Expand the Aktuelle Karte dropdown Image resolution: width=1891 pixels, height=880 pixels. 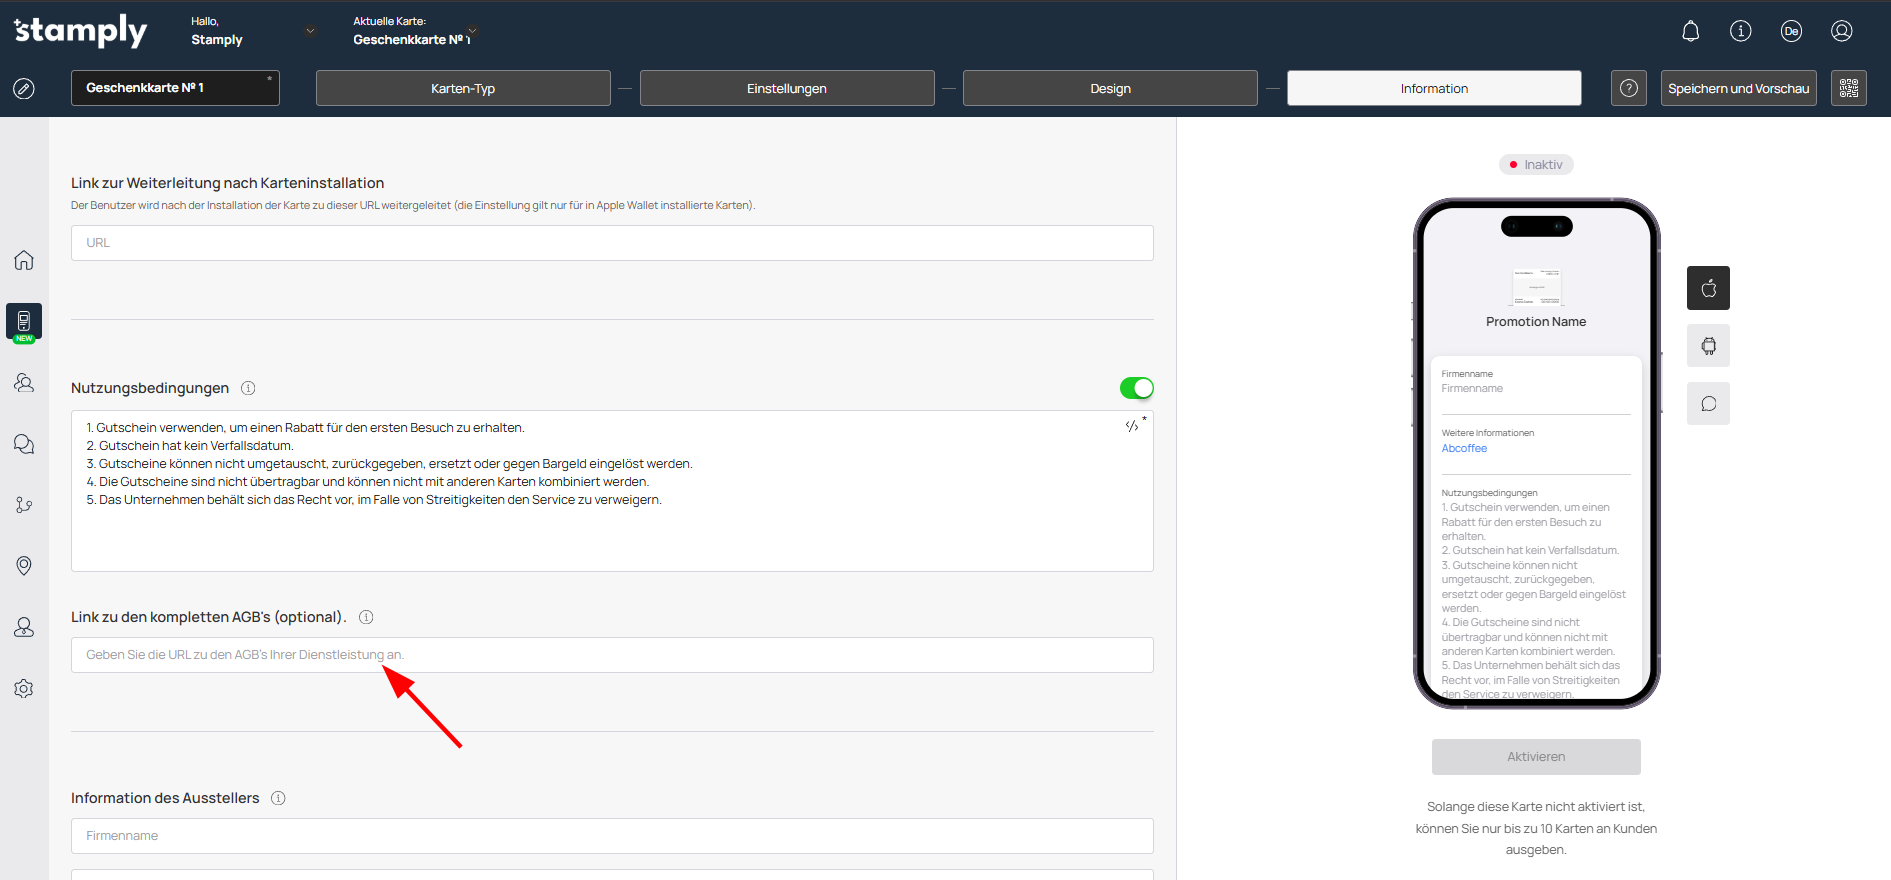[472, 31]
